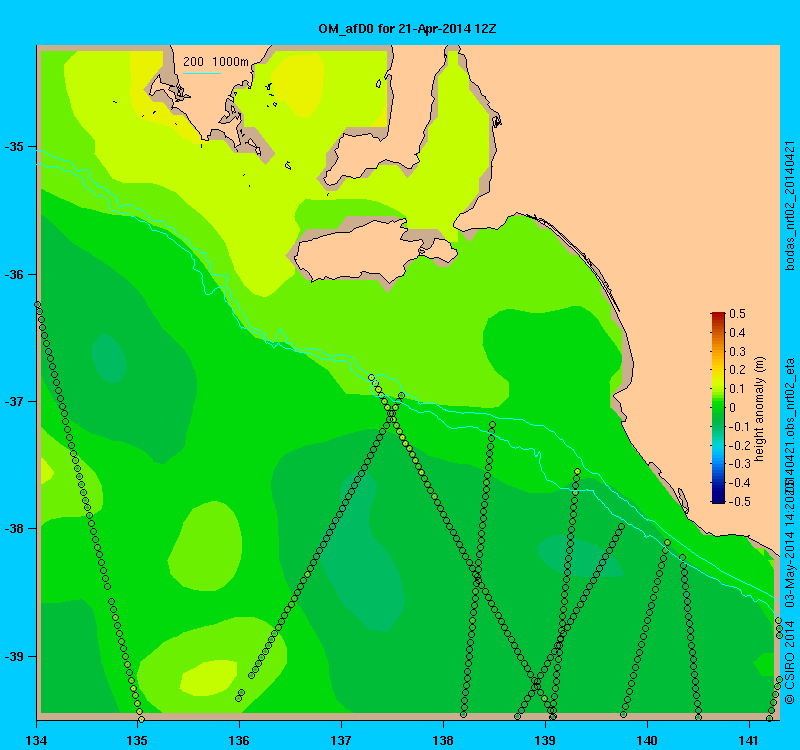Click the latitude axis label '-37'
The width and height of the screenshot is (800, 750).
(x=14, y=402)
